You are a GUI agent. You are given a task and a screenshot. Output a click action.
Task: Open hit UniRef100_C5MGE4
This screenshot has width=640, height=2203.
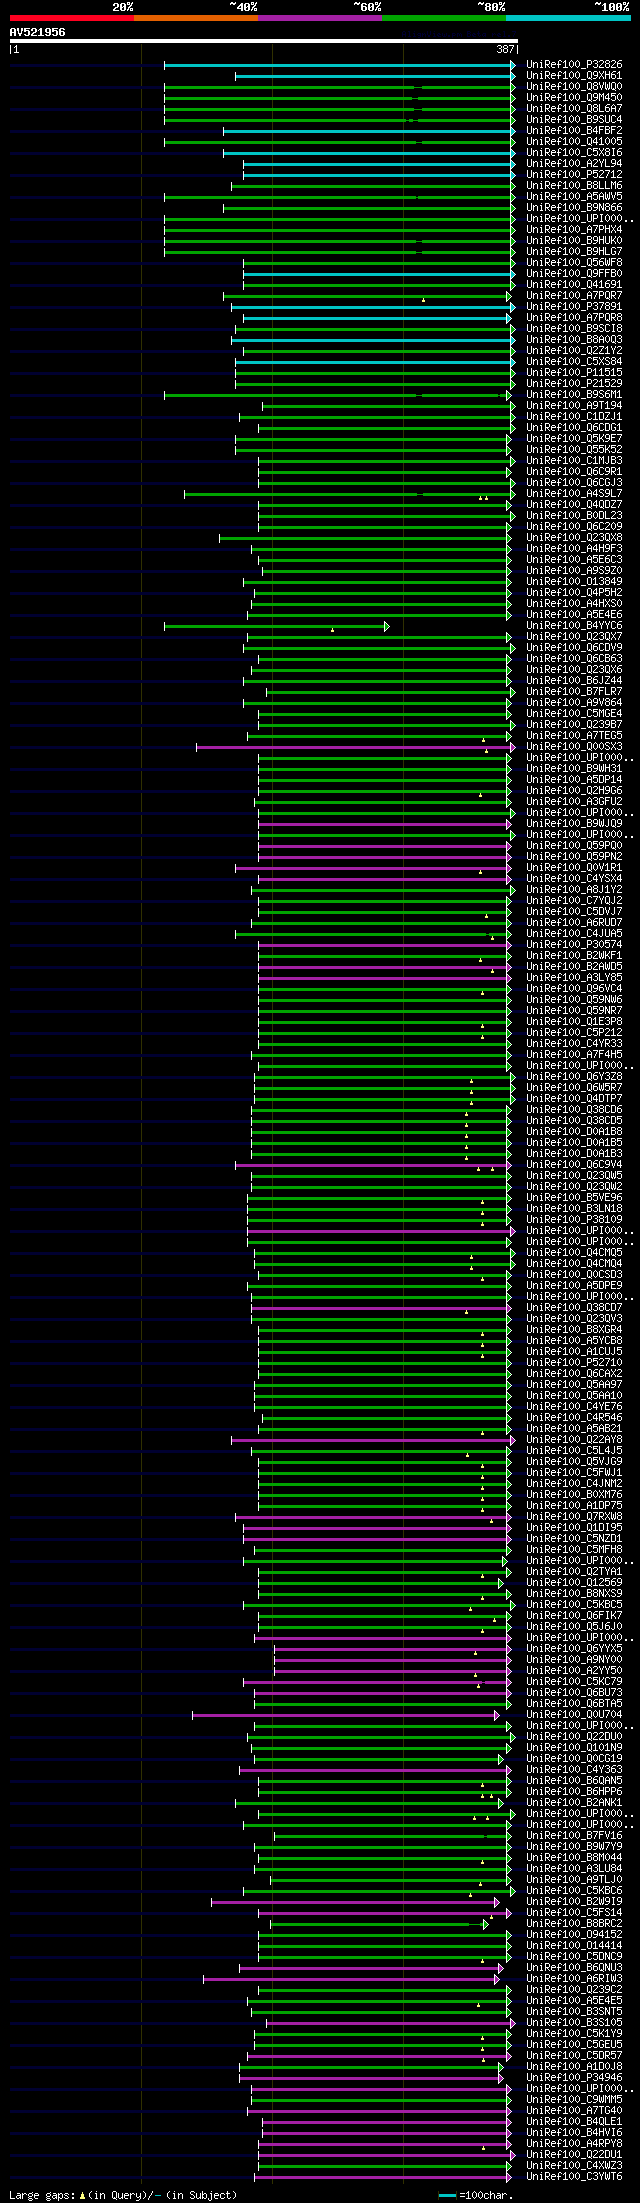[574, 714]
